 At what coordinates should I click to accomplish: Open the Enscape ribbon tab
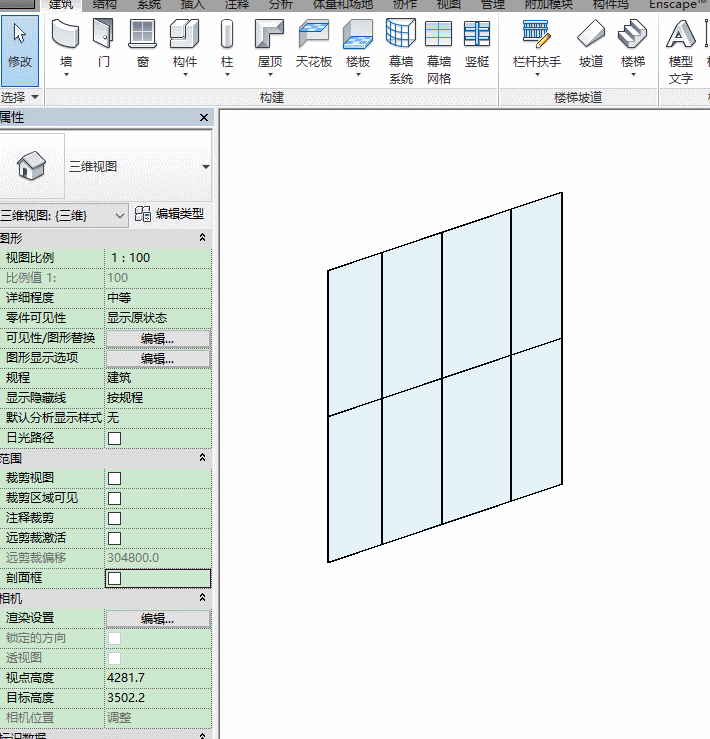tap(678, 5)
